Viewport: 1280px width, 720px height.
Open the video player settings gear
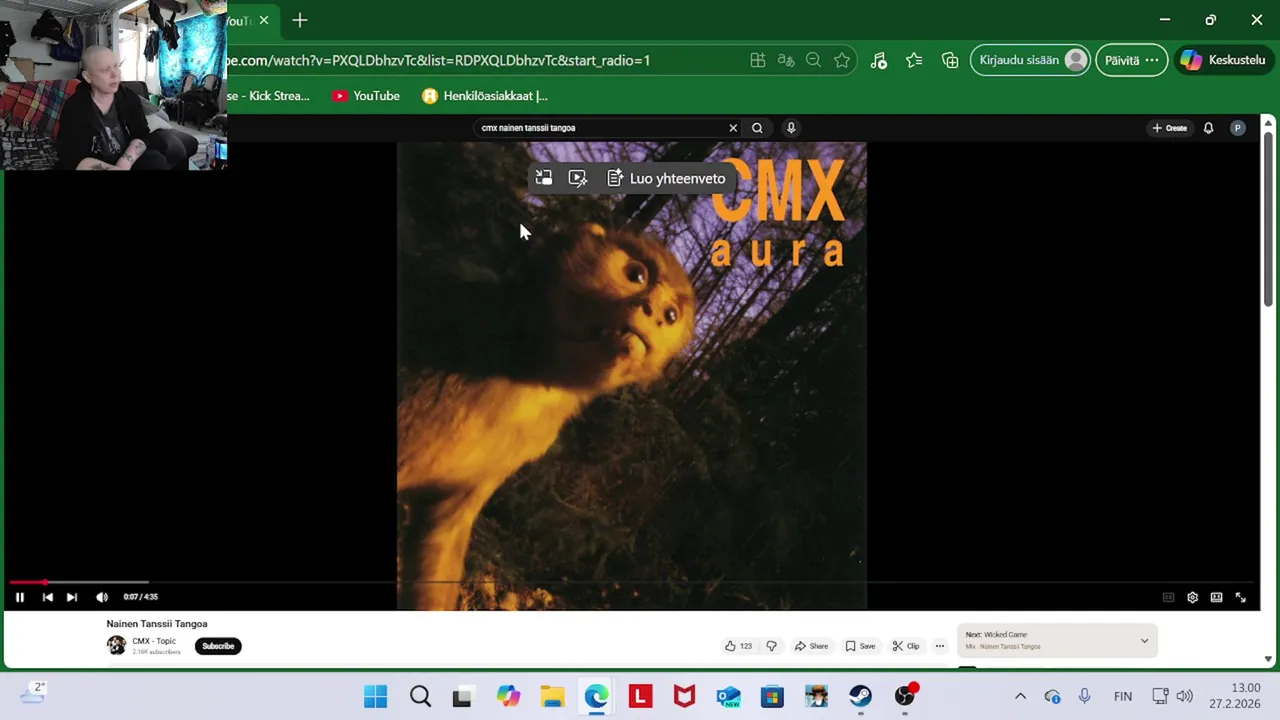1192,597
